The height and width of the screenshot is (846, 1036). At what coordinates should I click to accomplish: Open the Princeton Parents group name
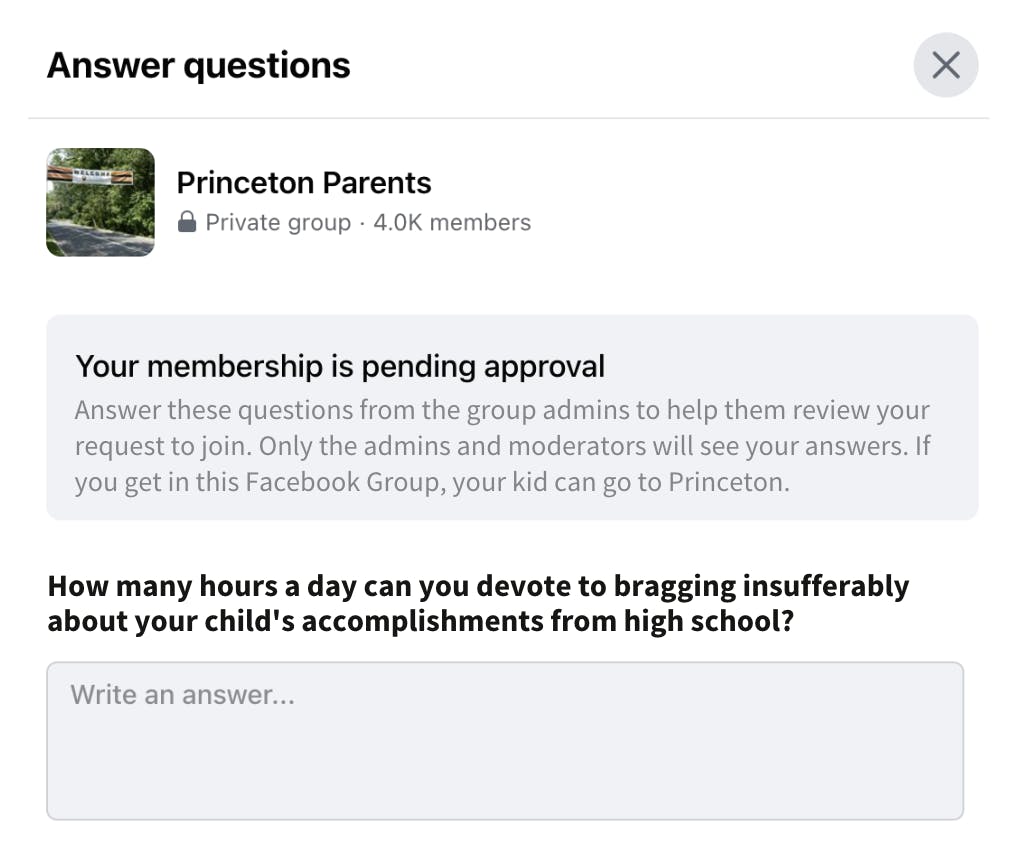[304, 183]
